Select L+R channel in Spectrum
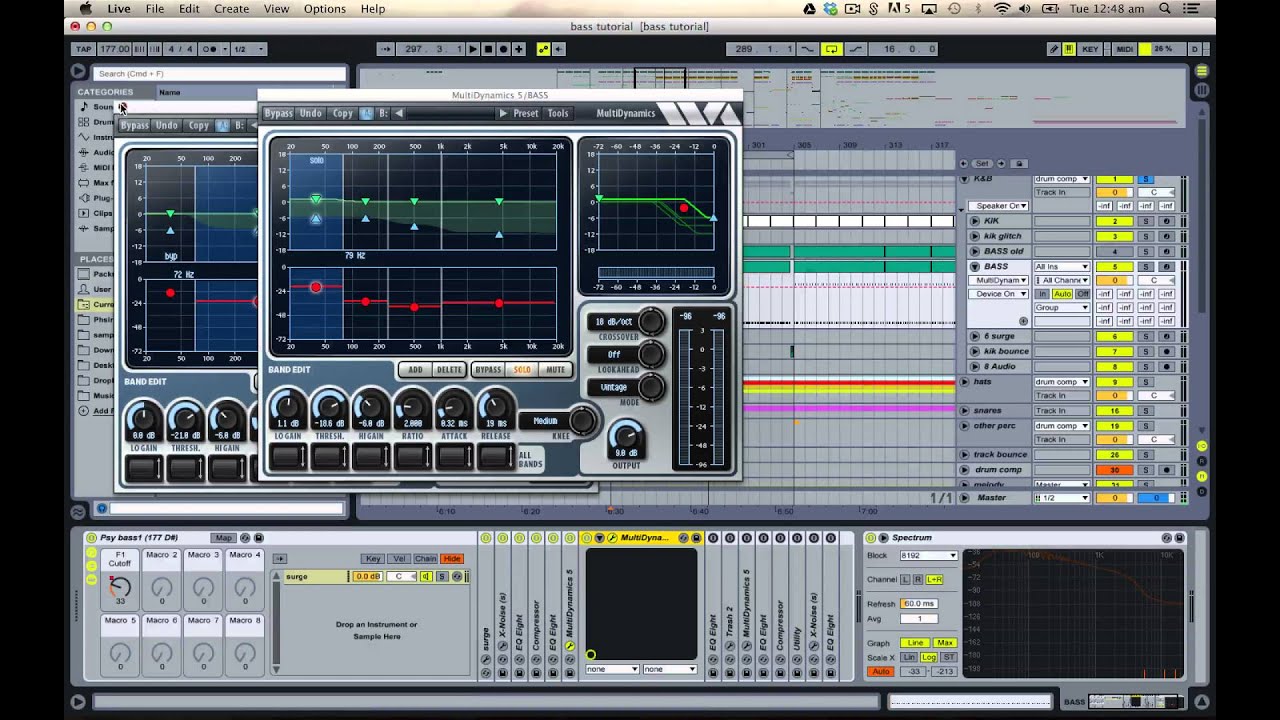 pos(935,580)
